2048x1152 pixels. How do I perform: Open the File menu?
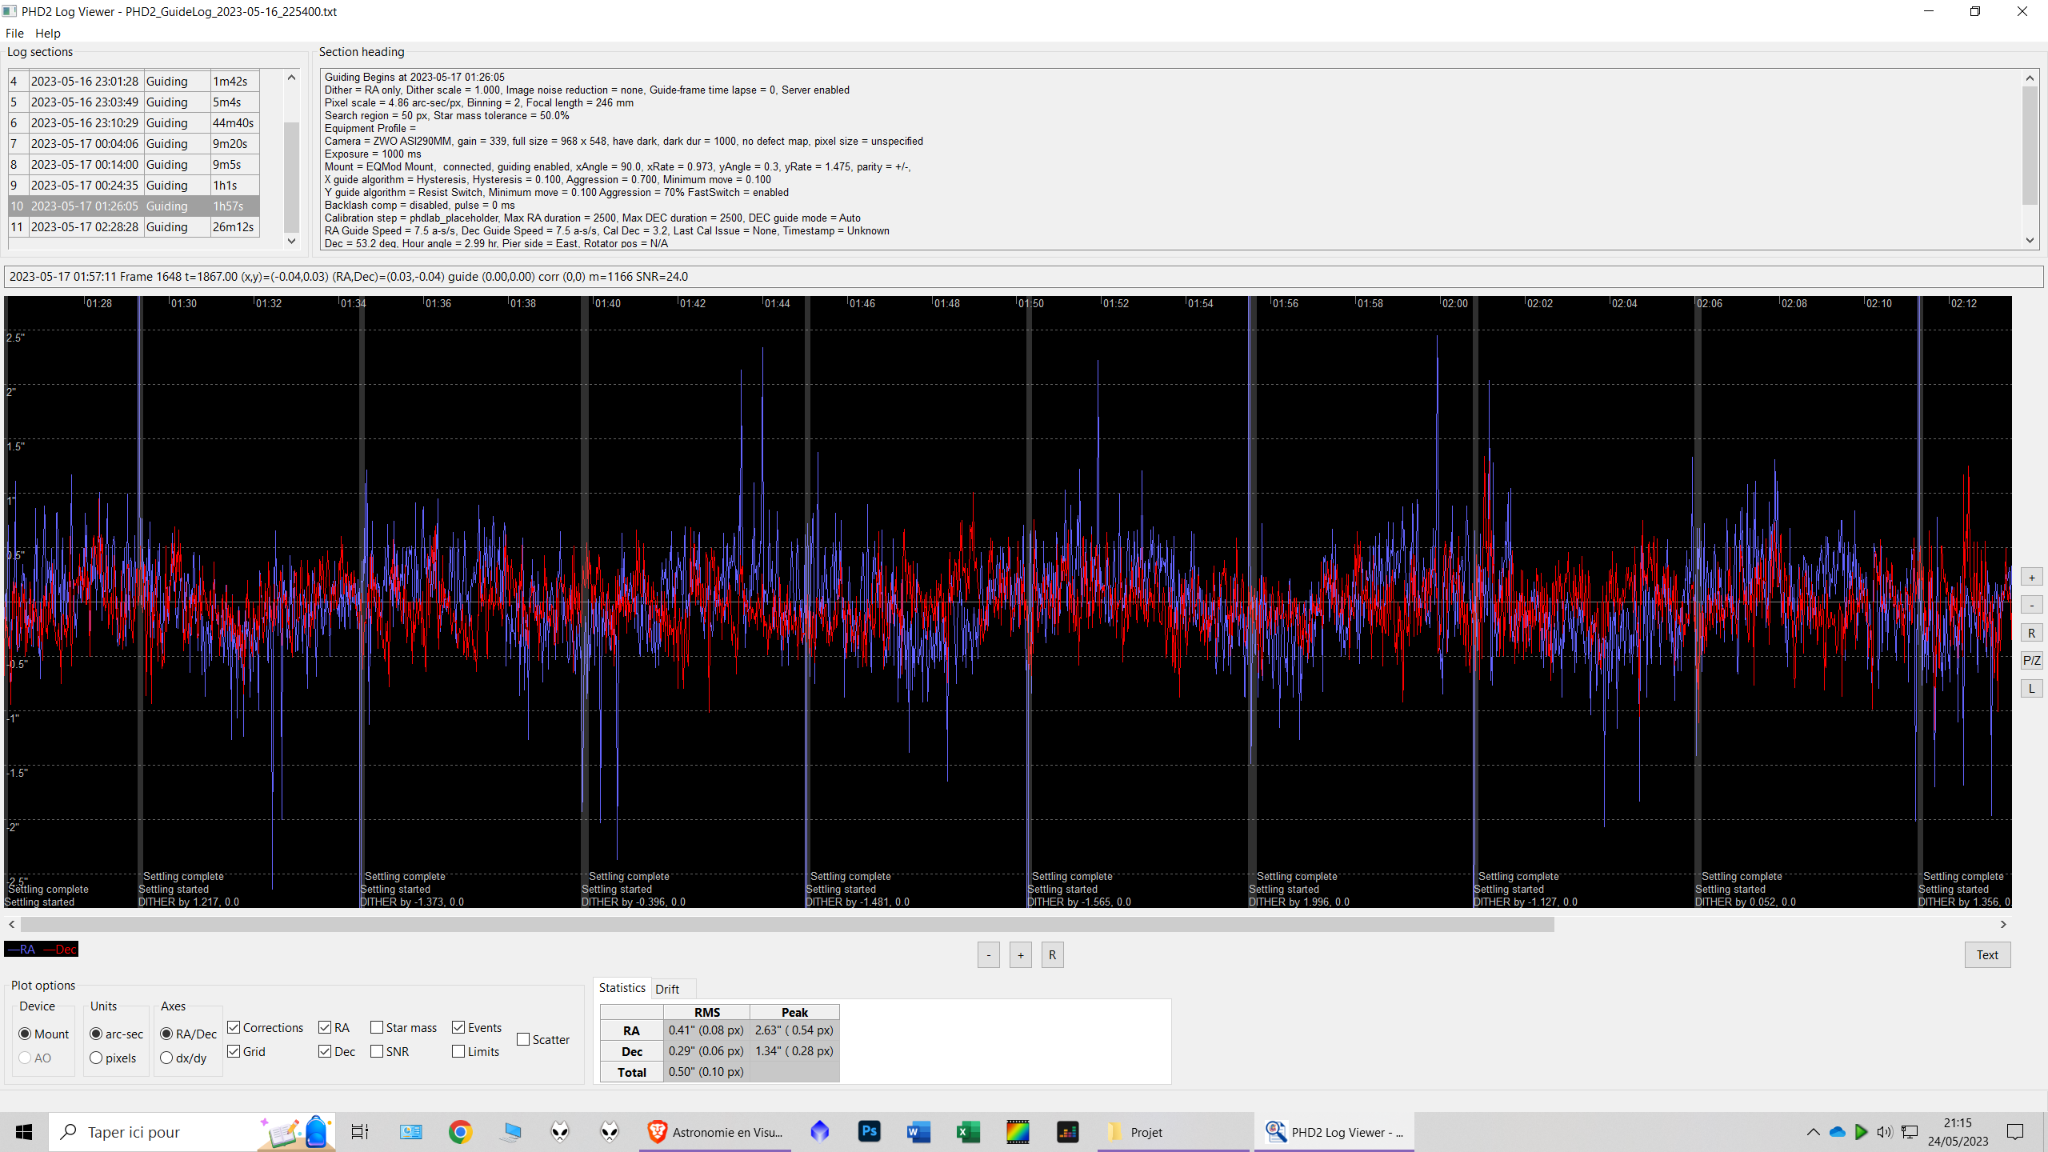point(14,33)
